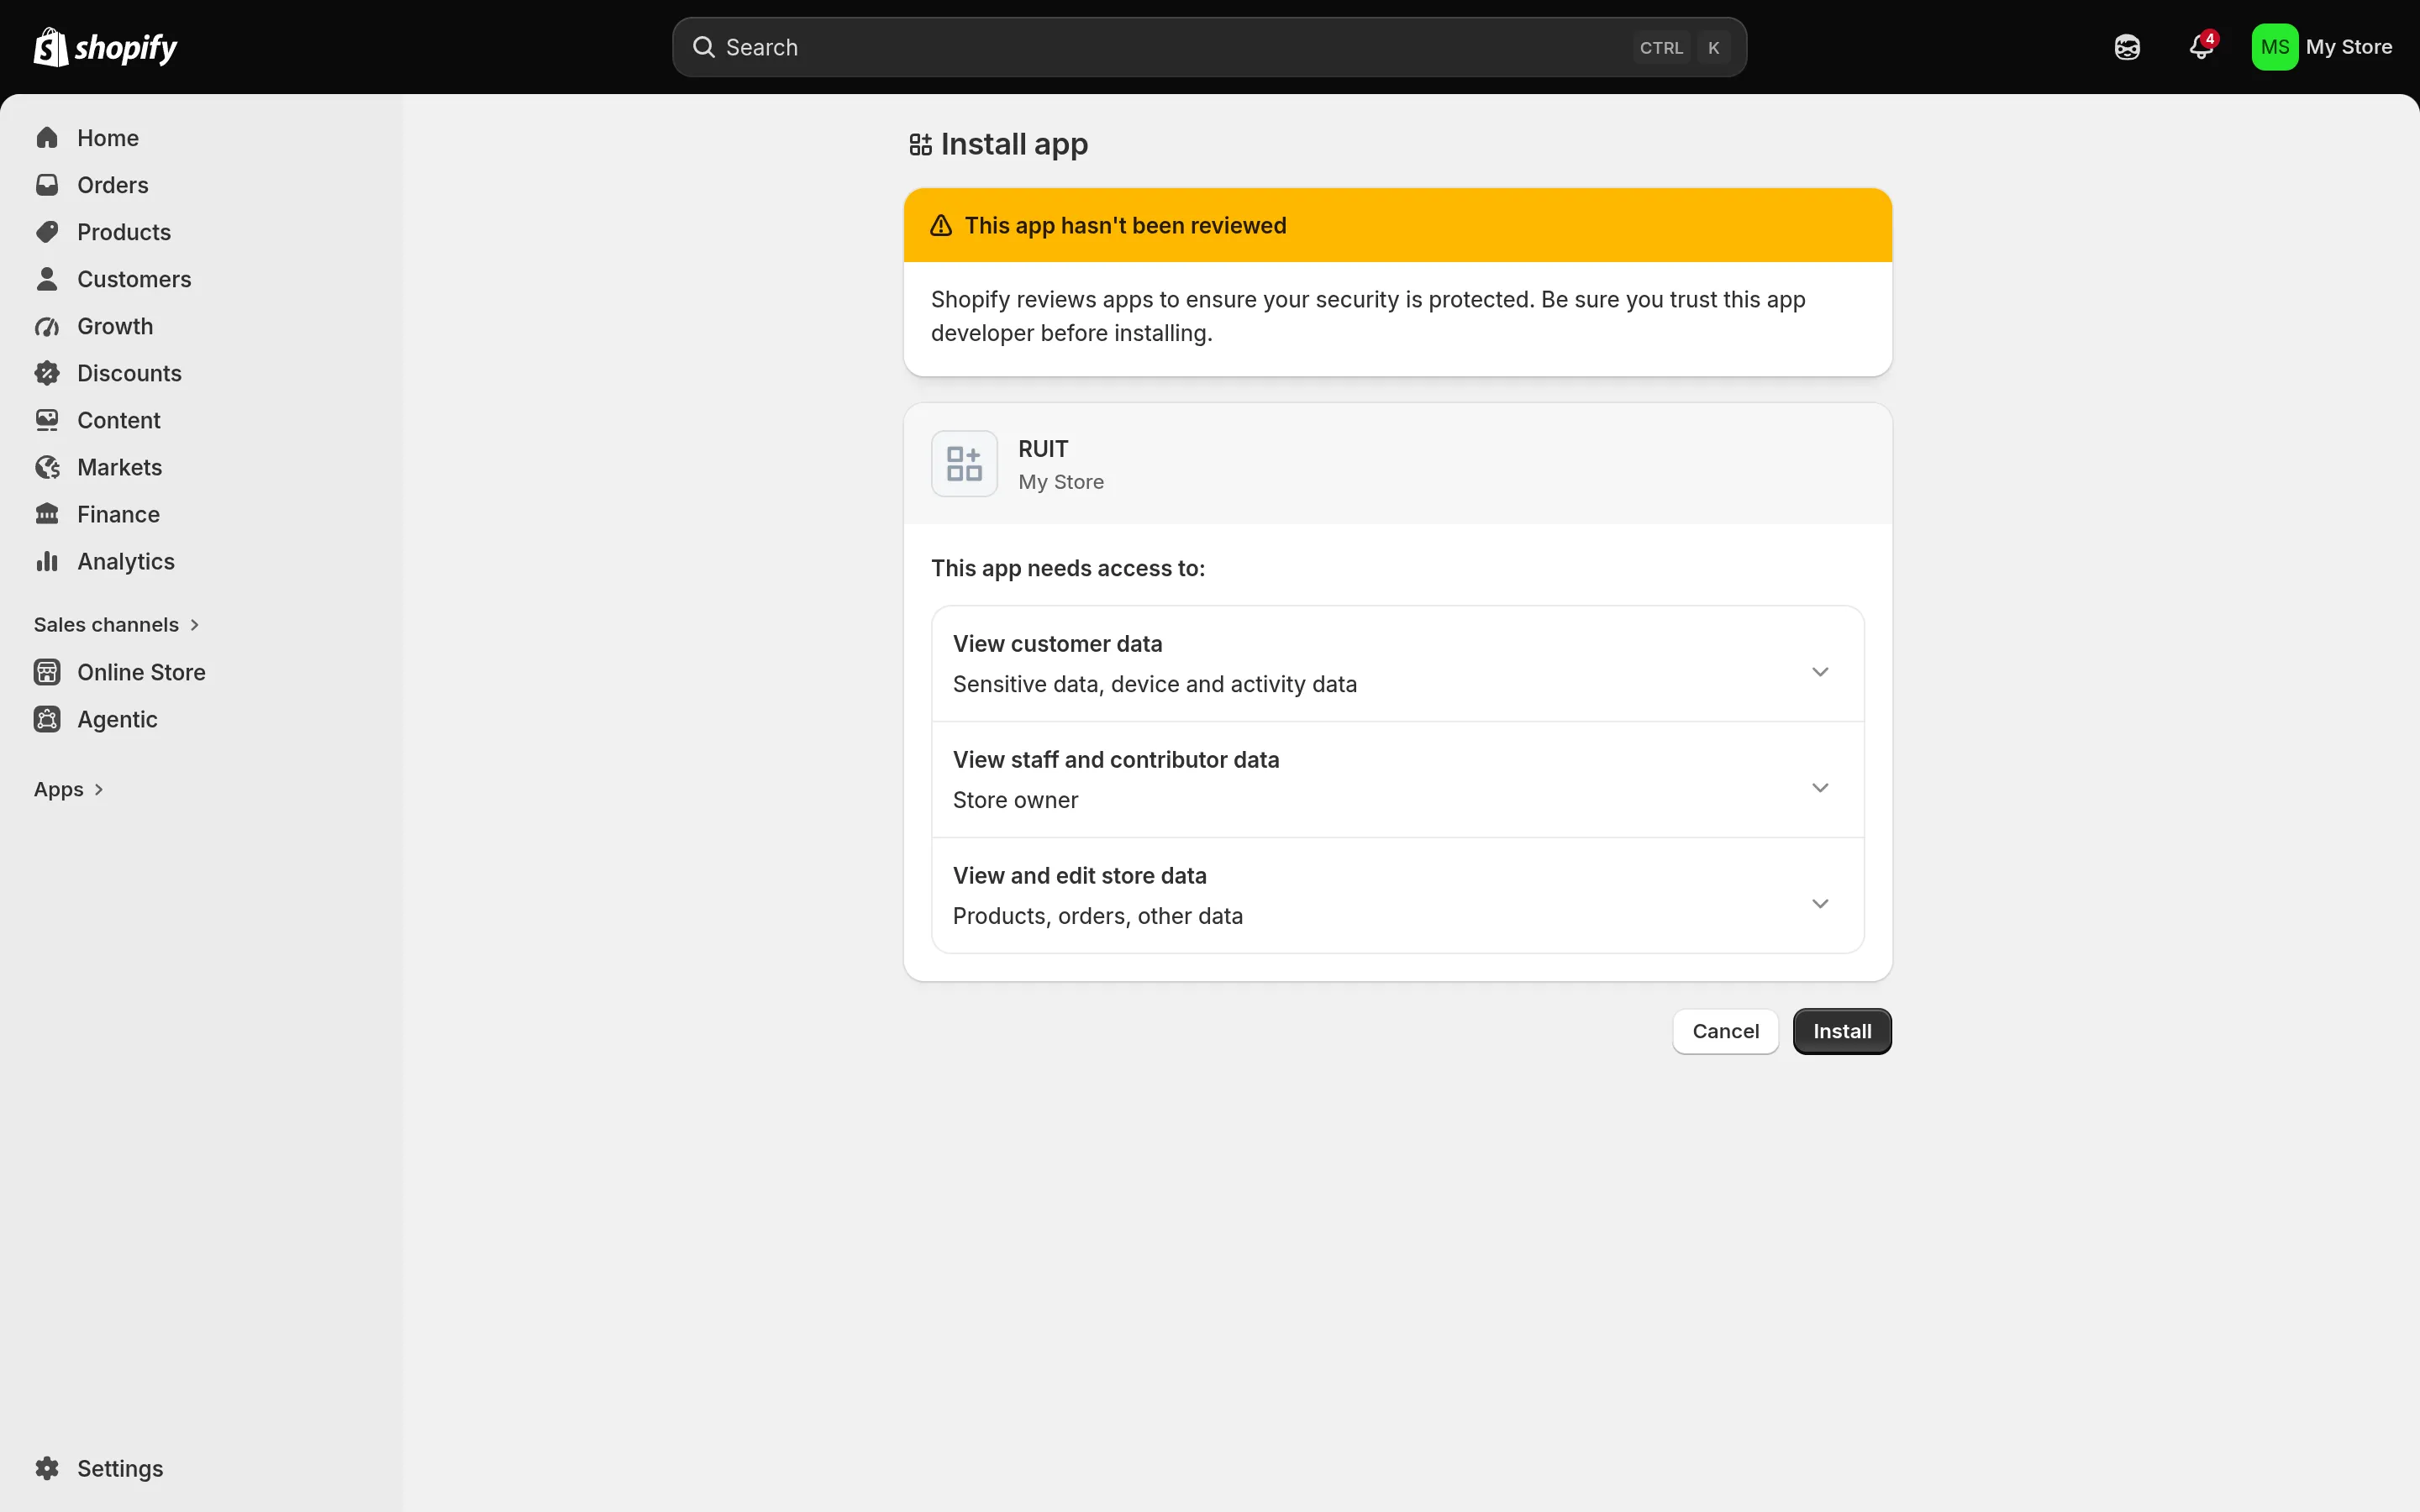The width and height of the screenshot is (2420, 1512).
Task: Click the 'Install app' page heading
Action: (x=1014, y=145)
